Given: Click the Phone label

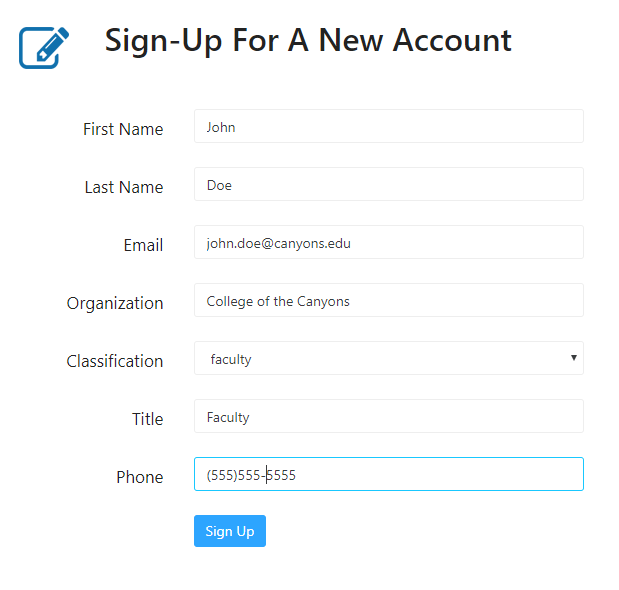Looking at the screenshot, I should coord(140,478).
